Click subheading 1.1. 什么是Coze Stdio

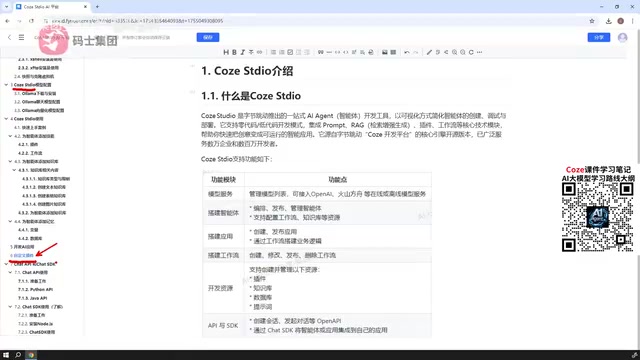(x=251, y=96)
